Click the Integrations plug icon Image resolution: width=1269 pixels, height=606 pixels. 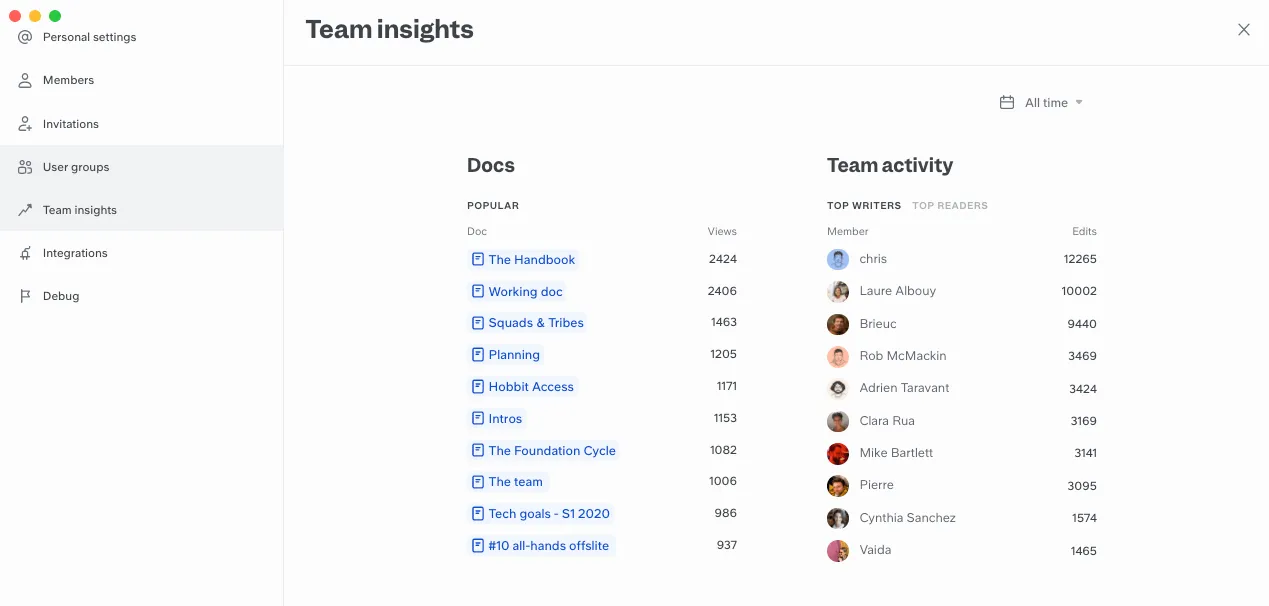point(25,253)
